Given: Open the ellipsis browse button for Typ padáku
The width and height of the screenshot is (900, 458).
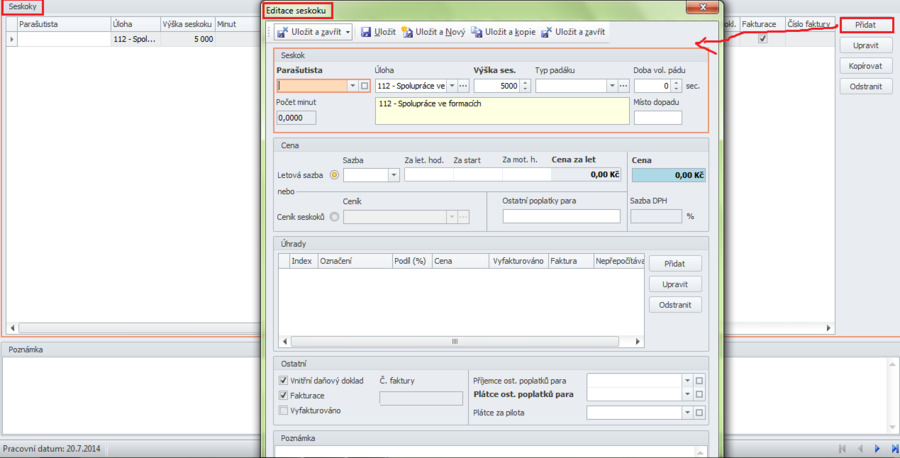Looking at the screenshot, I should tap(622, 86).
